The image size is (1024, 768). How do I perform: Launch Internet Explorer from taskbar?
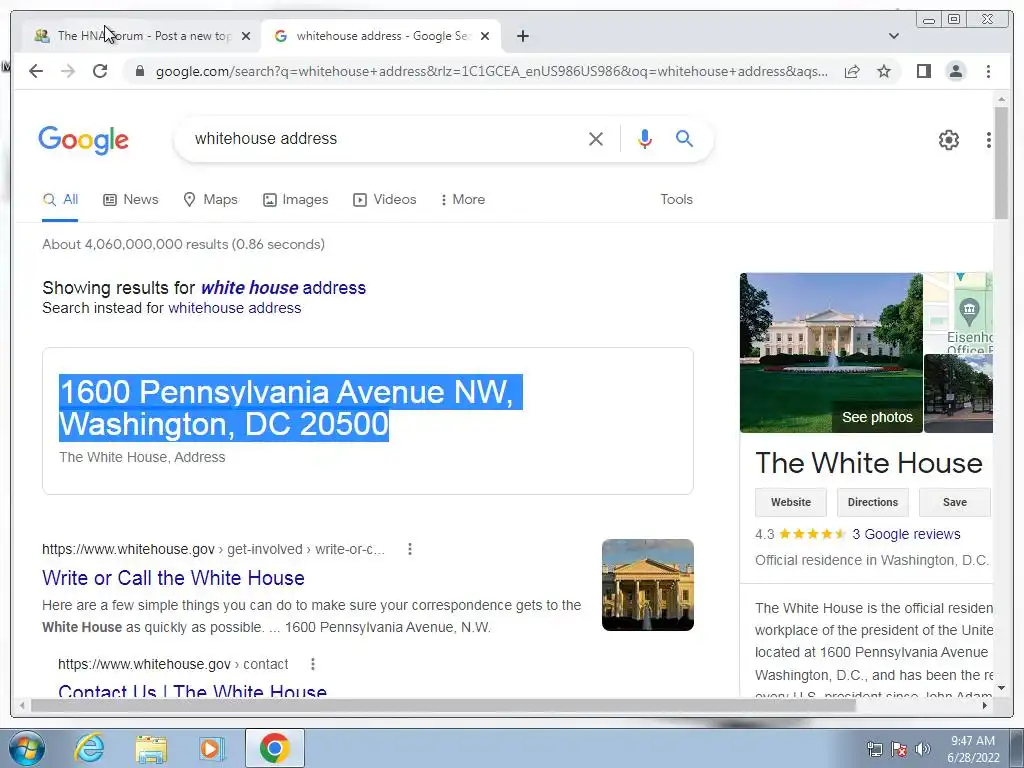89,748
